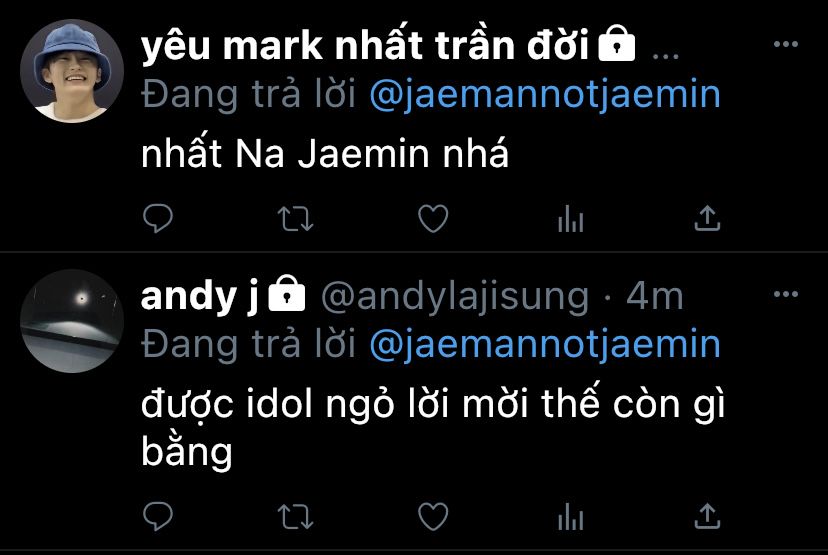Open @jaemannotjaemin mention in first tweet
The image size is (828, 555).
[545, 95]
